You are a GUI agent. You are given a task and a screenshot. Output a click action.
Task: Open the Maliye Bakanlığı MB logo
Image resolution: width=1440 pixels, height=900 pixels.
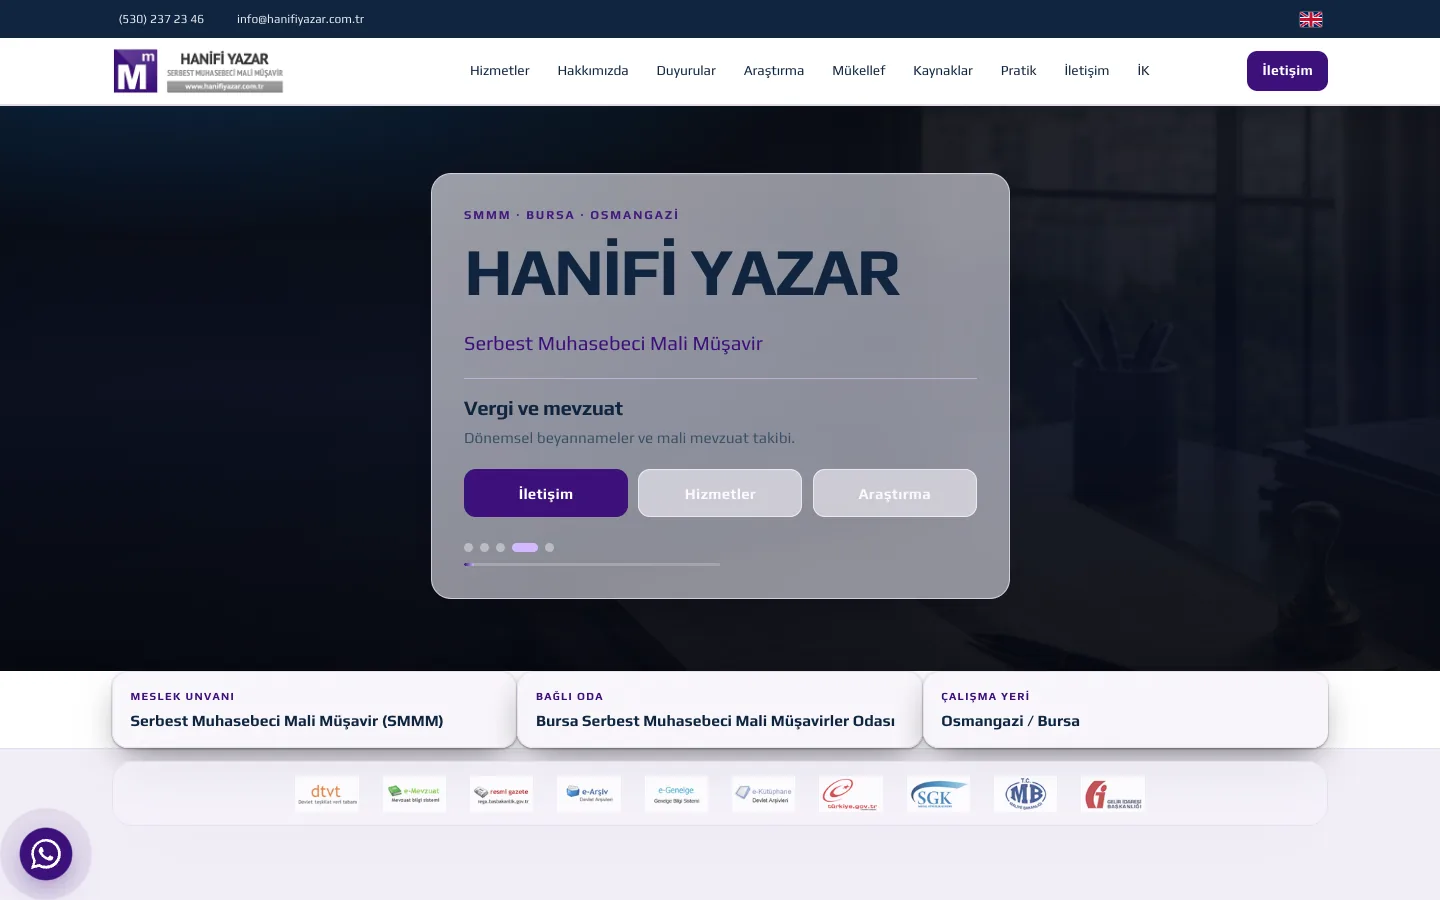point(1025,794)
